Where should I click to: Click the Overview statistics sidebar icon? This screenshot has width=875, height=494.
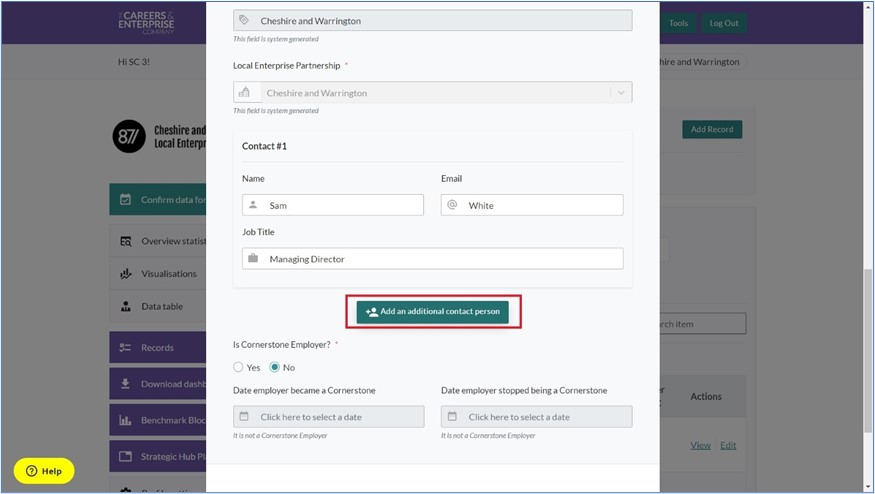click(126, 241)
